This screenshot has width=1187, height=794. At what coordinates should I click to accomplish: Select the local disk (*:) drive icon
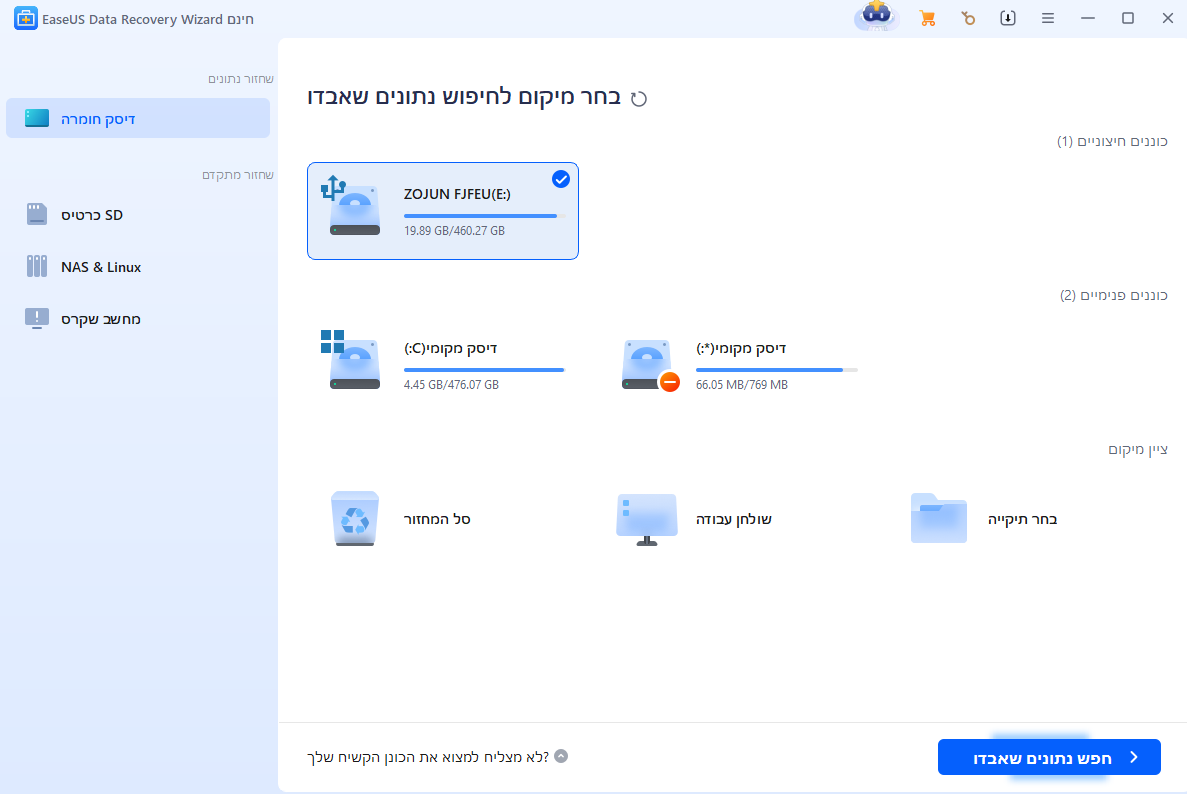point(650,365)
